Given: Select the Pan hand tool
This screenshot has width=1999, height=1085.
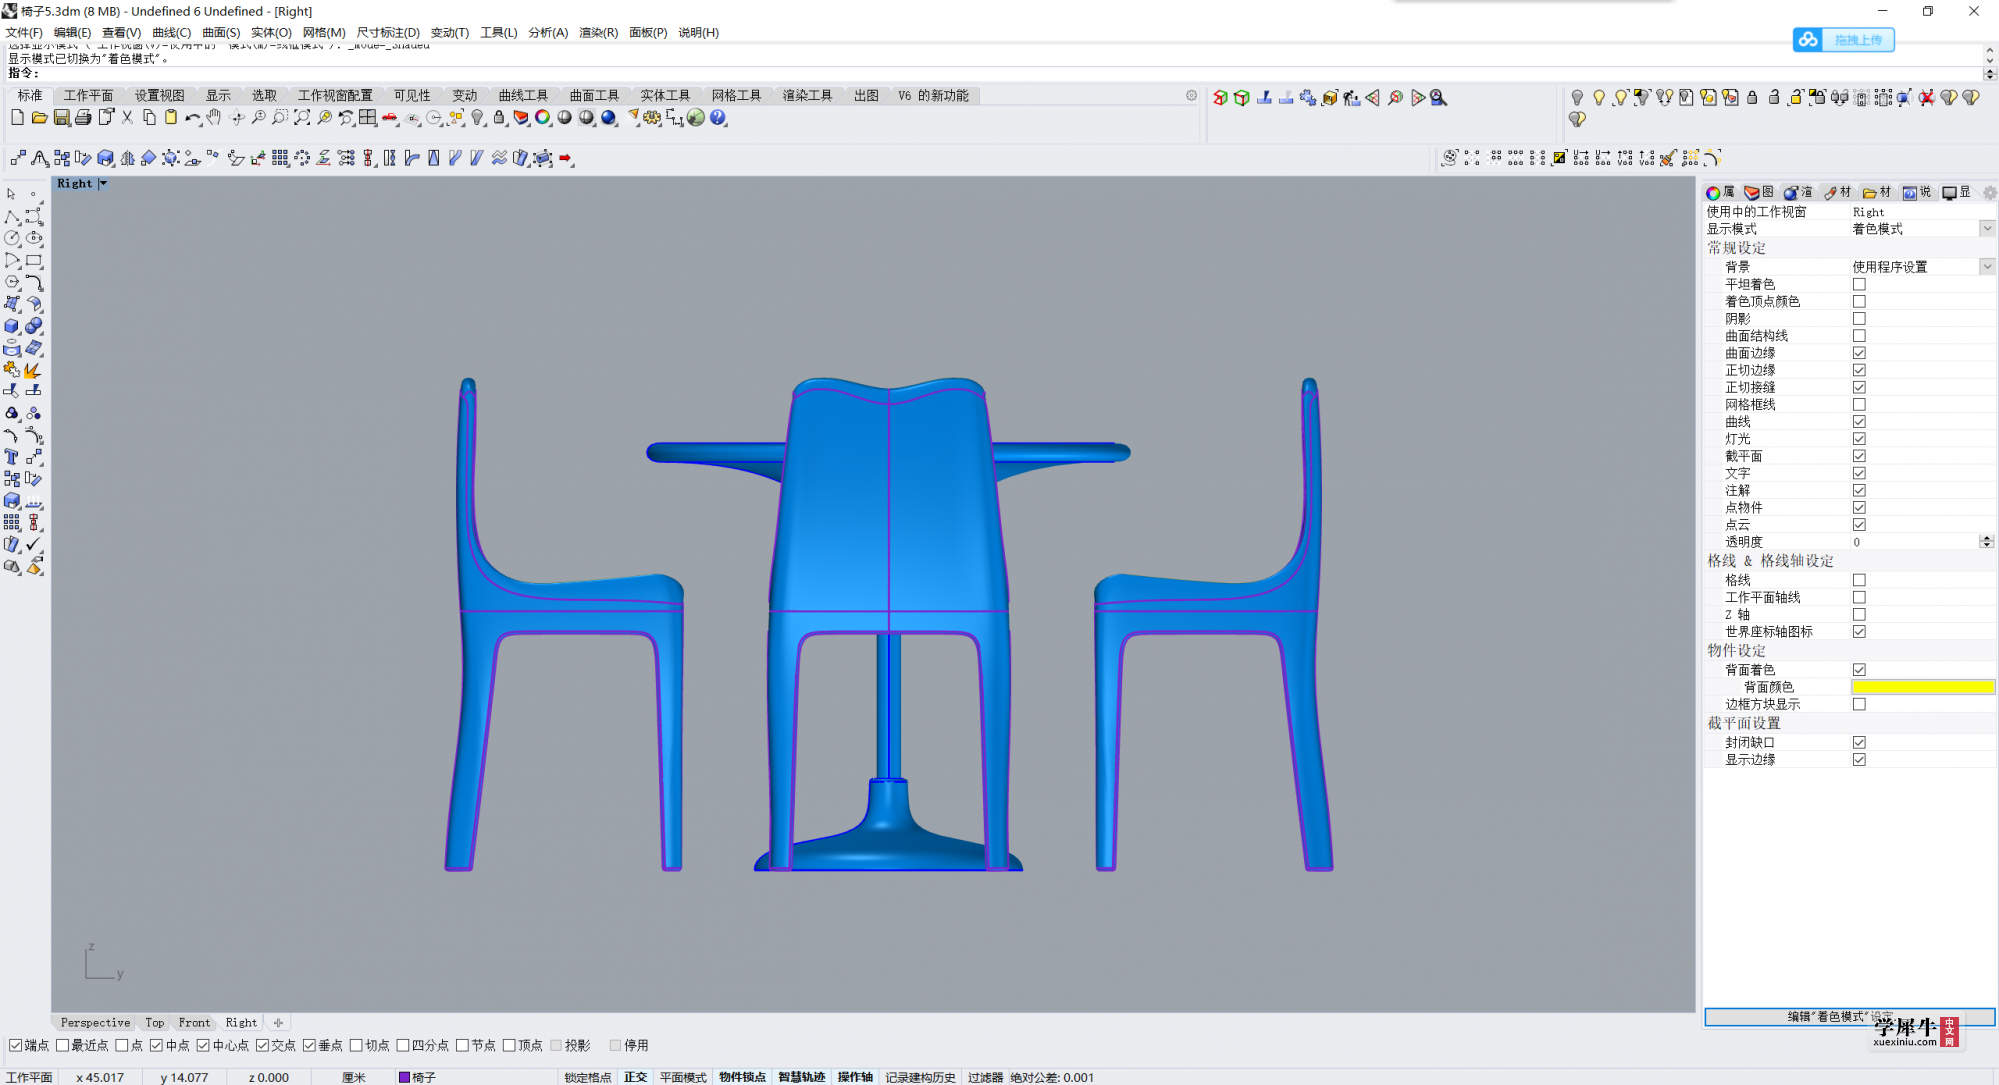Looking at the screenshot, I should tap(214, 118).
